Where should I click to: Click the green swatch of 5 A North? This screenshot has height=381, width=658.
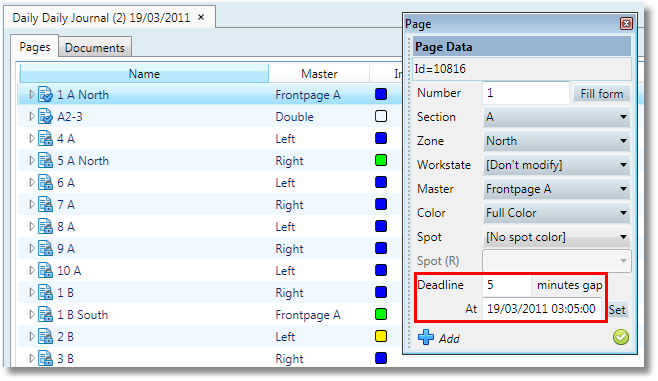point(381,160)
